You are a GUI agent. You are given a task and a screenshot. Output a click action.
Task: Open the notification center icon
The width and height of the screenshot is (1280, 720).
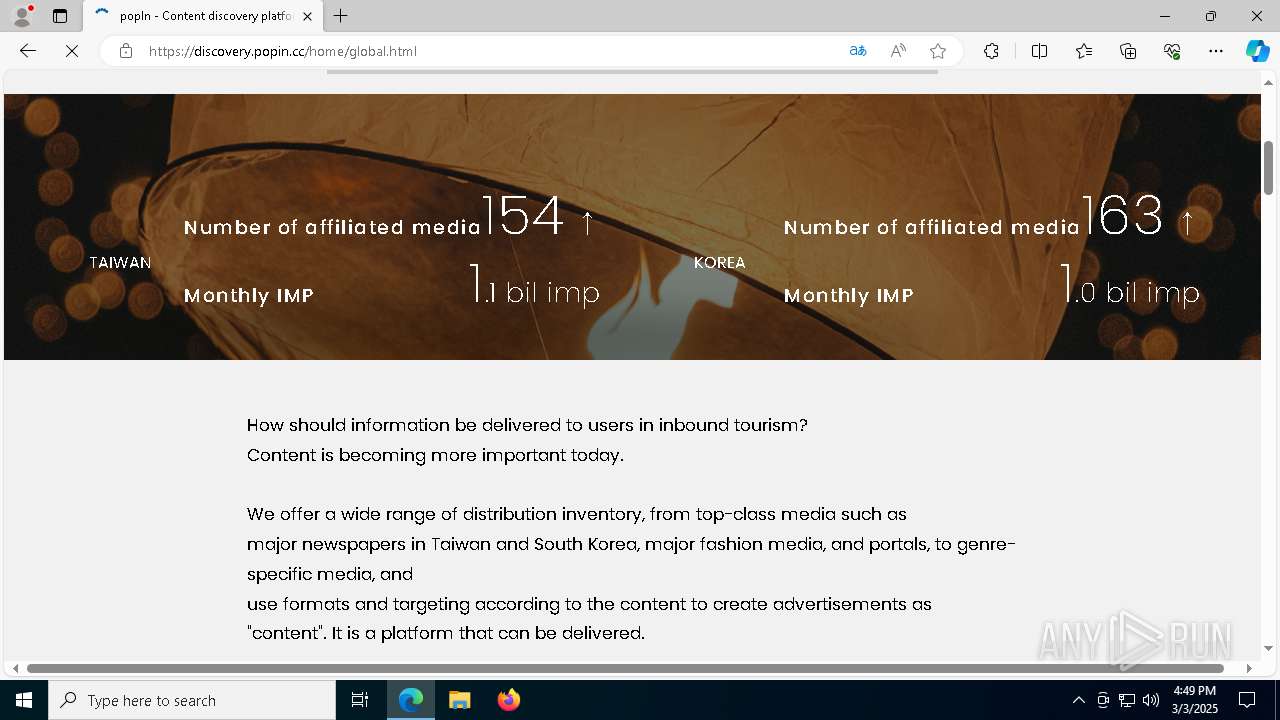(x=1247, y=700)
